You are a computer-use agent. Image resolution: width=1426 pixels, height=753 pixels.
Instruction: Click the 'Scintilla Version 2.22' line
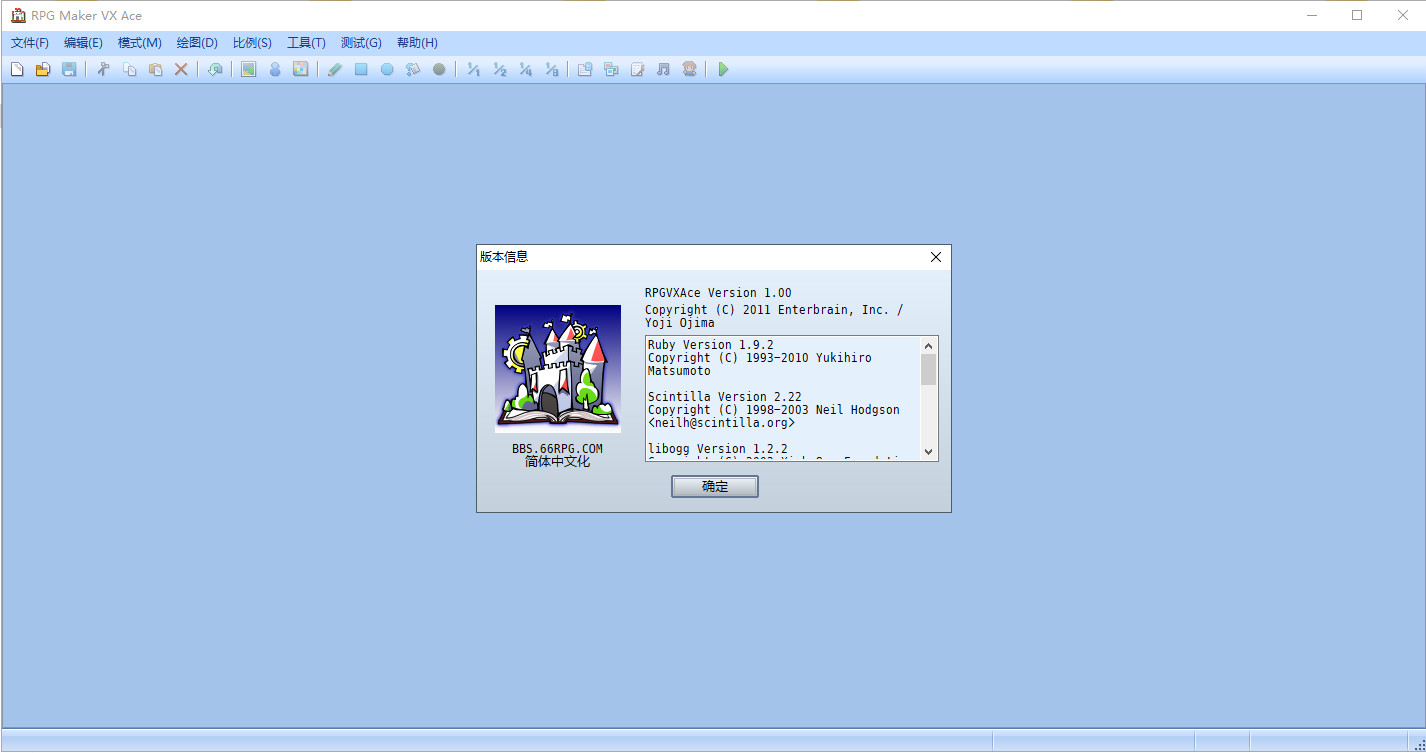tap(725, 397)
